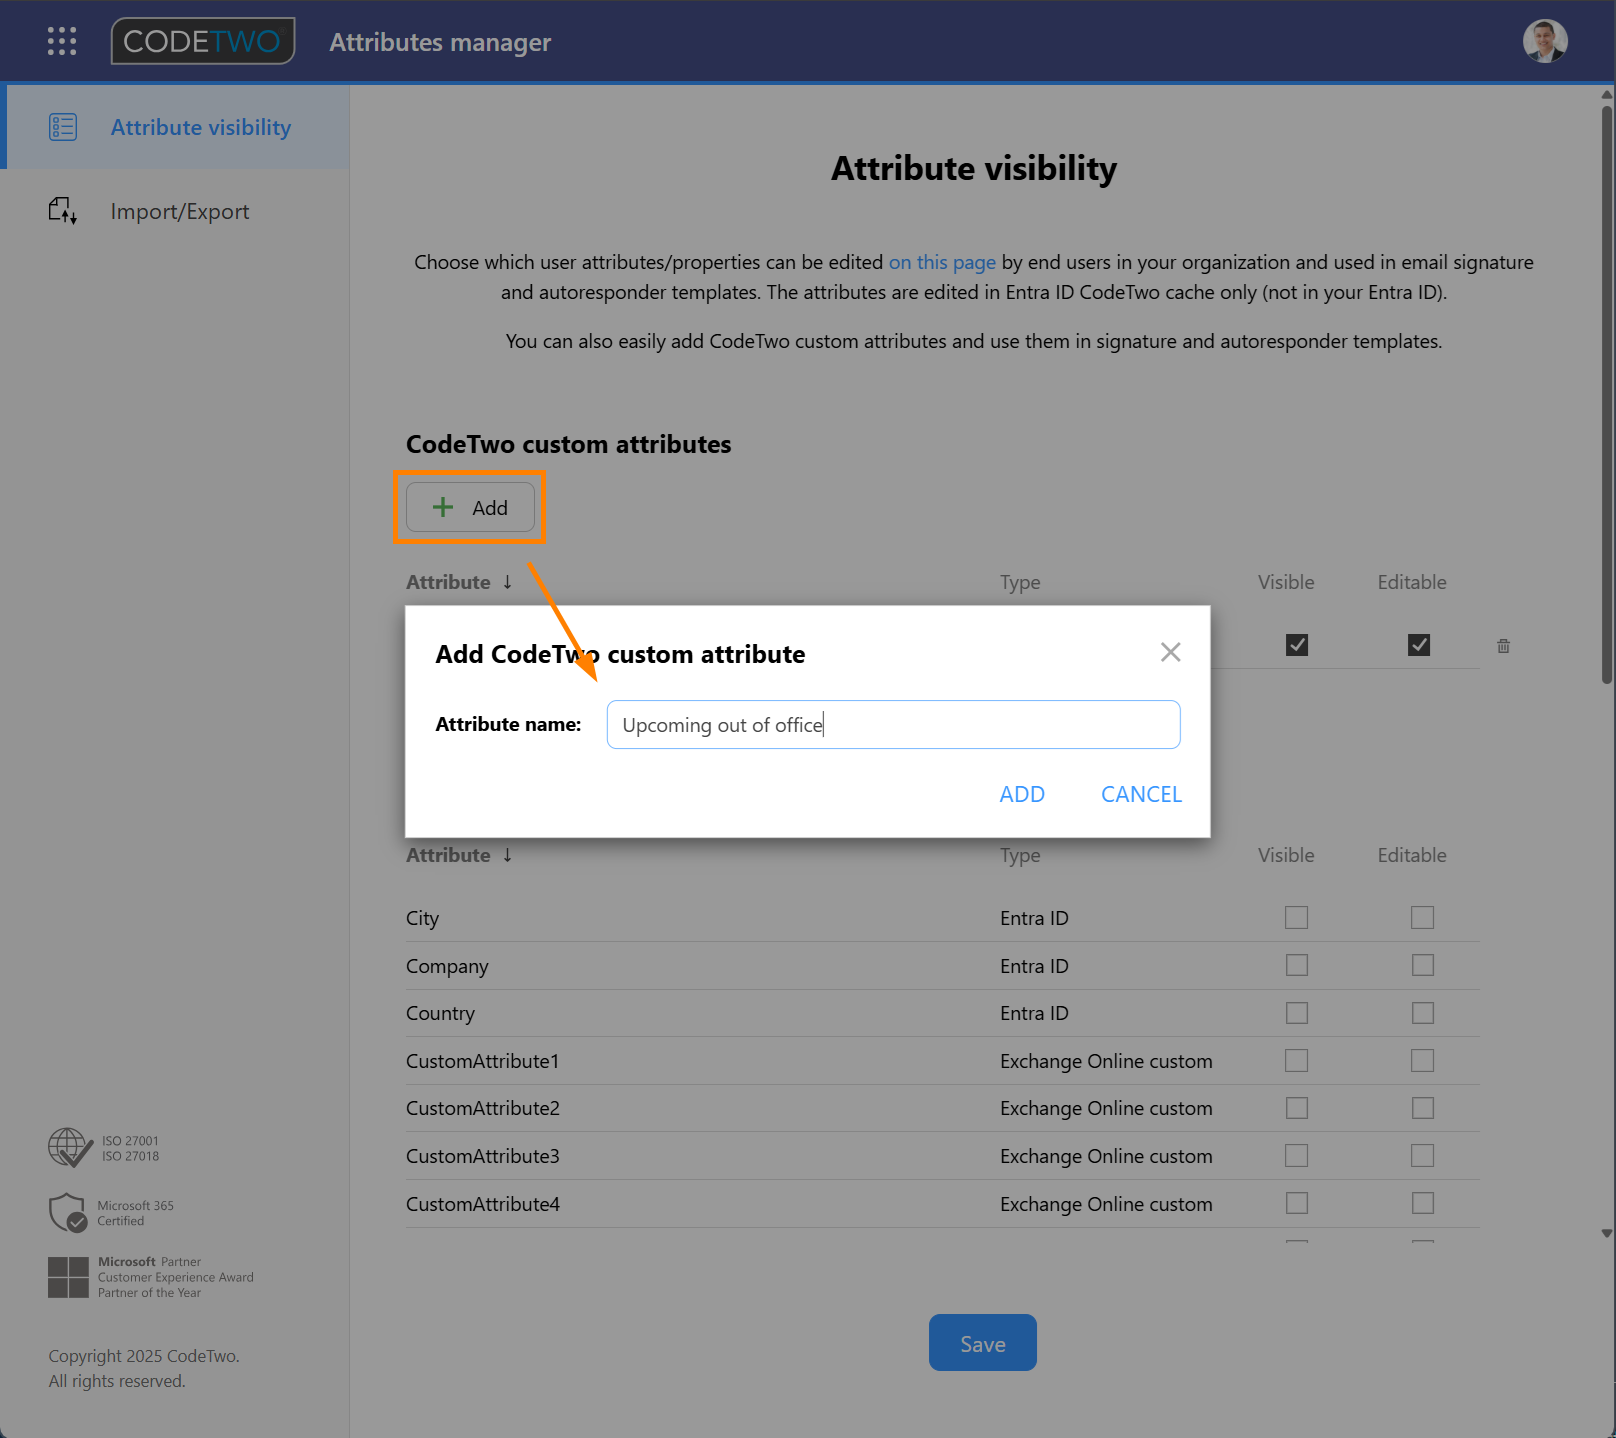Toggle sort arrow on the lower Attribute header

[x=507, y=855]
